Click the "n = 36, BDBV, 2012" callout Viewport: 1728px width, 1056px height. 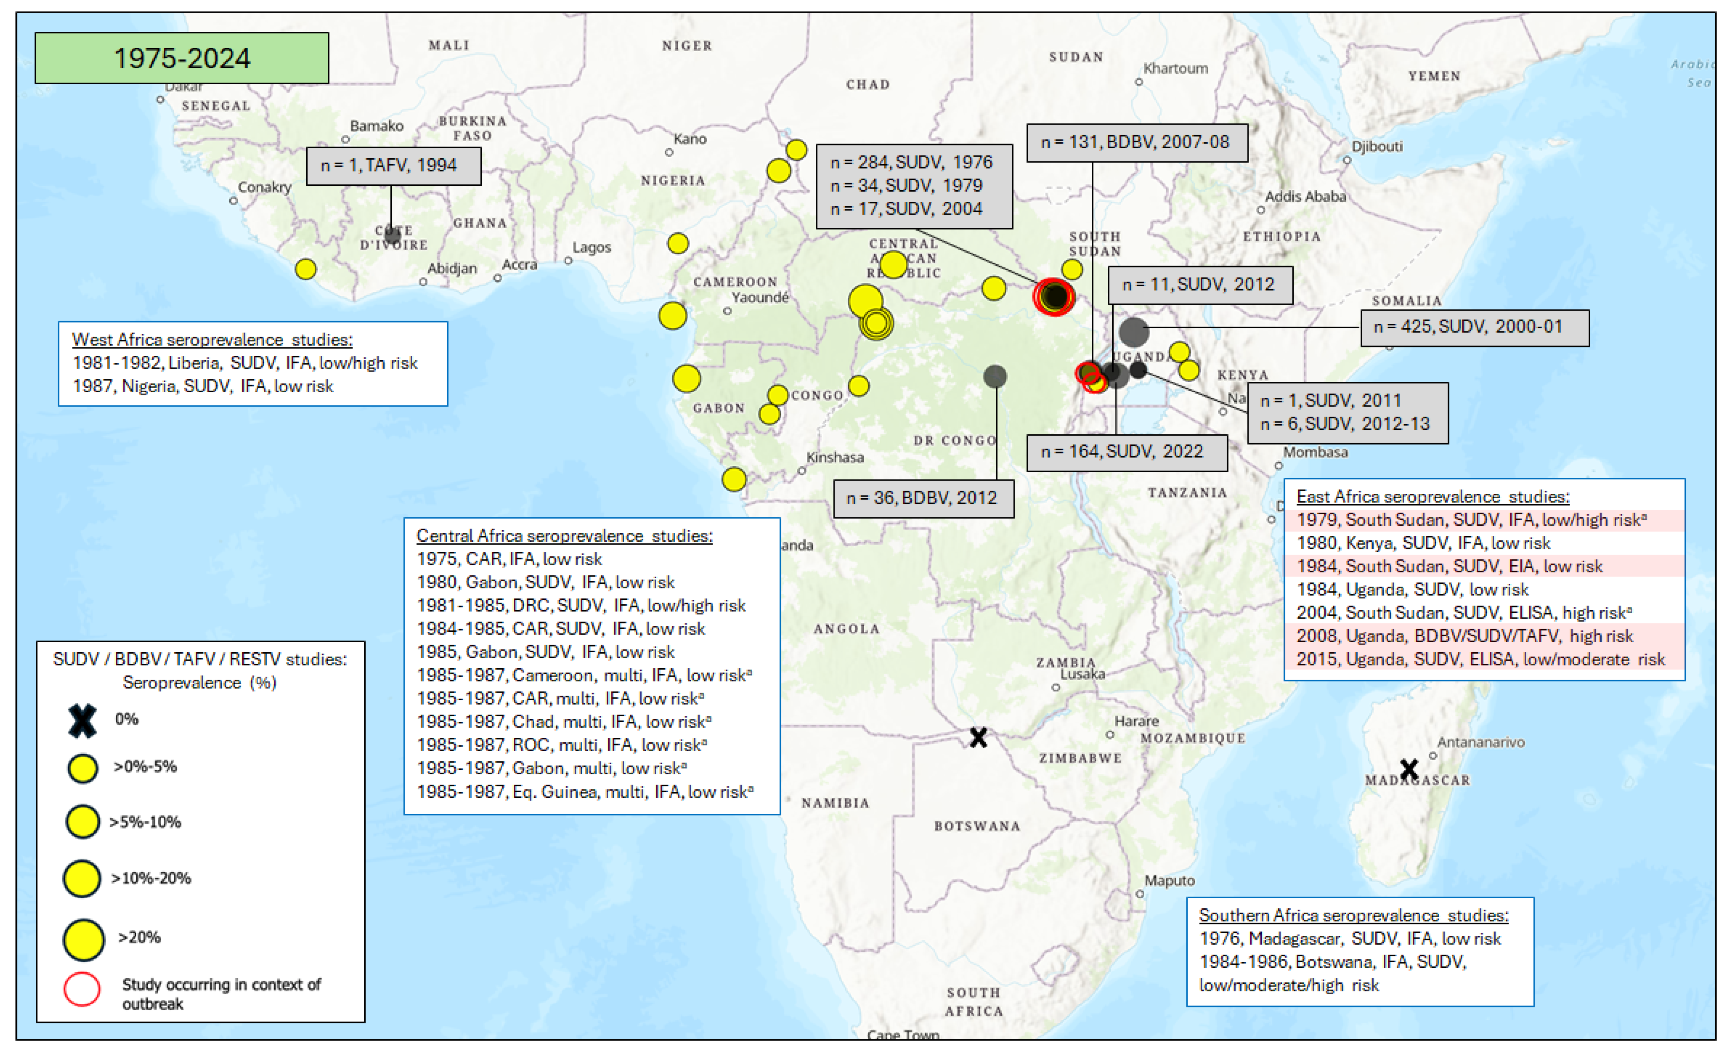coord(923,498)
